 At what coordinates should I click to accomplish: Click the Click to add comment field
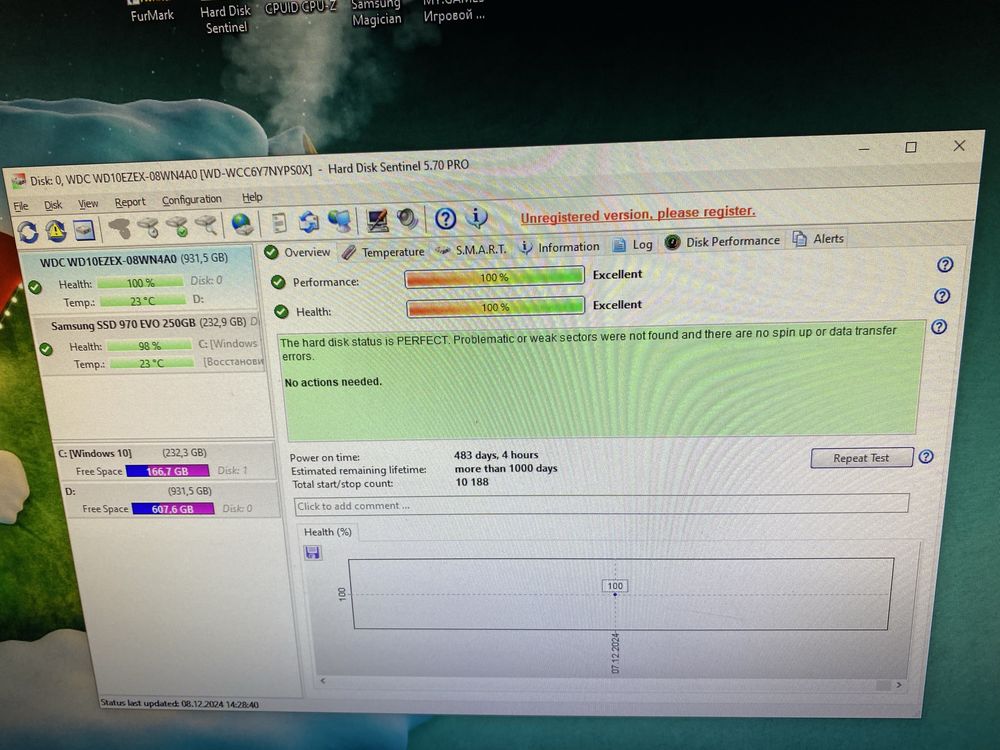[x=601, y=504]
